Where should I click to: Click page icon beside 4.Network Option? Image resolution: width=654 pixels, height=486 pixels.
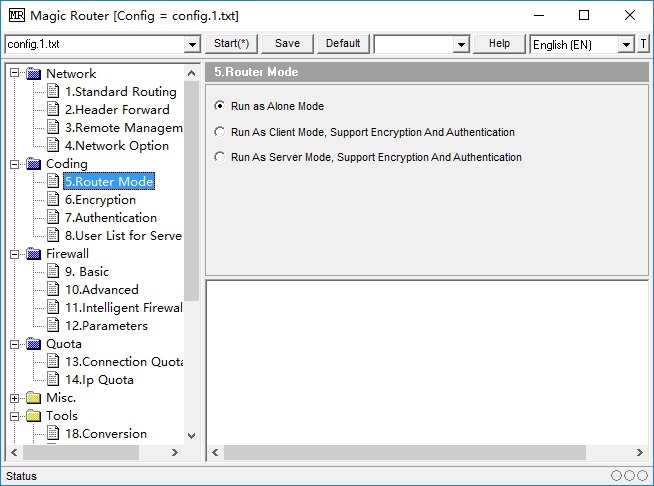(53, 145)
